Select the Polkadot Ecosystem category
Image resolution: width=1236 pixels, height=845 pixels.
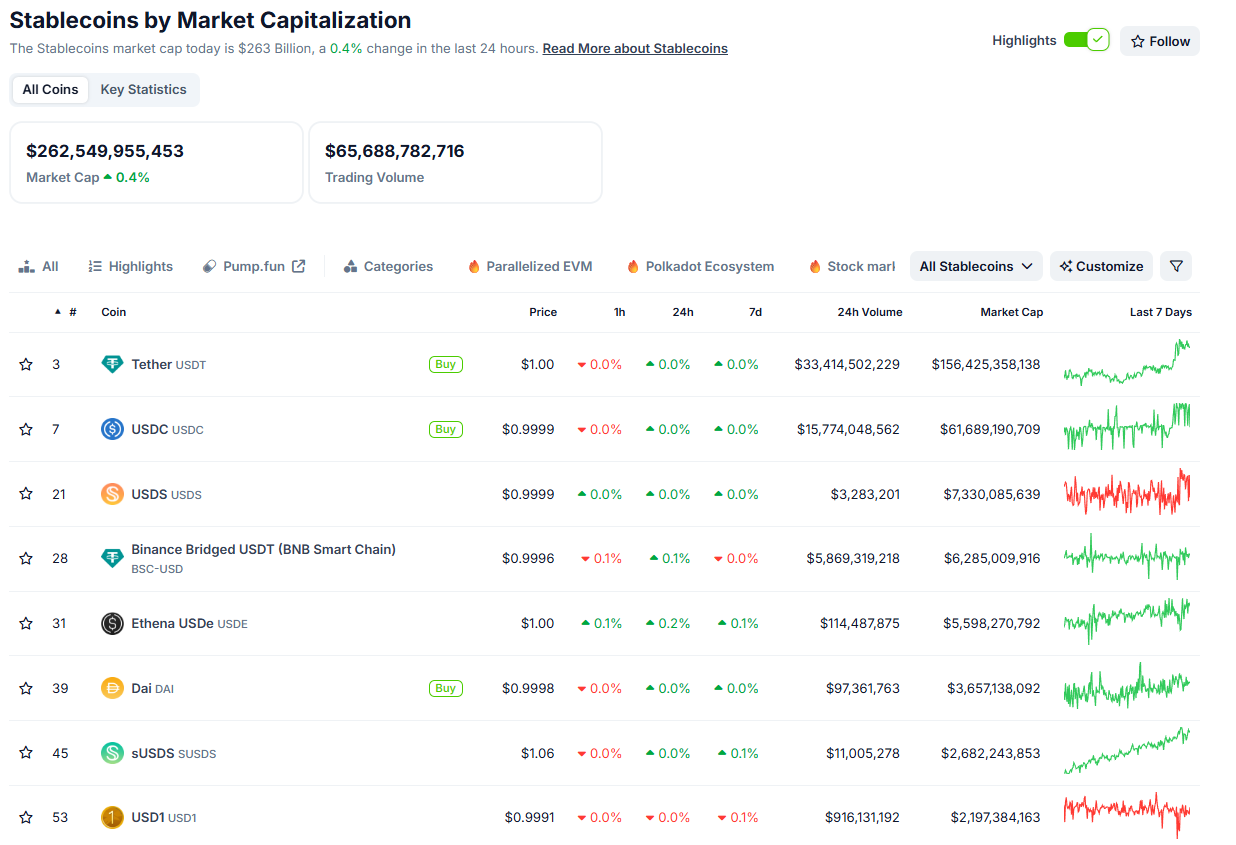(x=700, y=266)
